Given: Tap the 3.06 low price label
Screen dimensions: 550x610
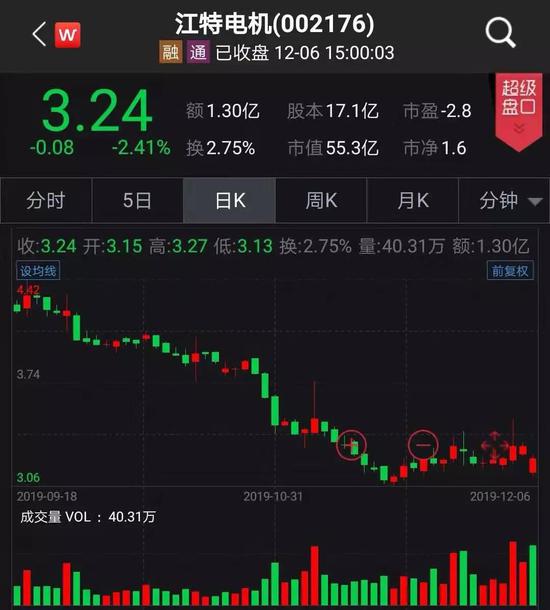Looking at the screenshot, I should pos(28,477).
